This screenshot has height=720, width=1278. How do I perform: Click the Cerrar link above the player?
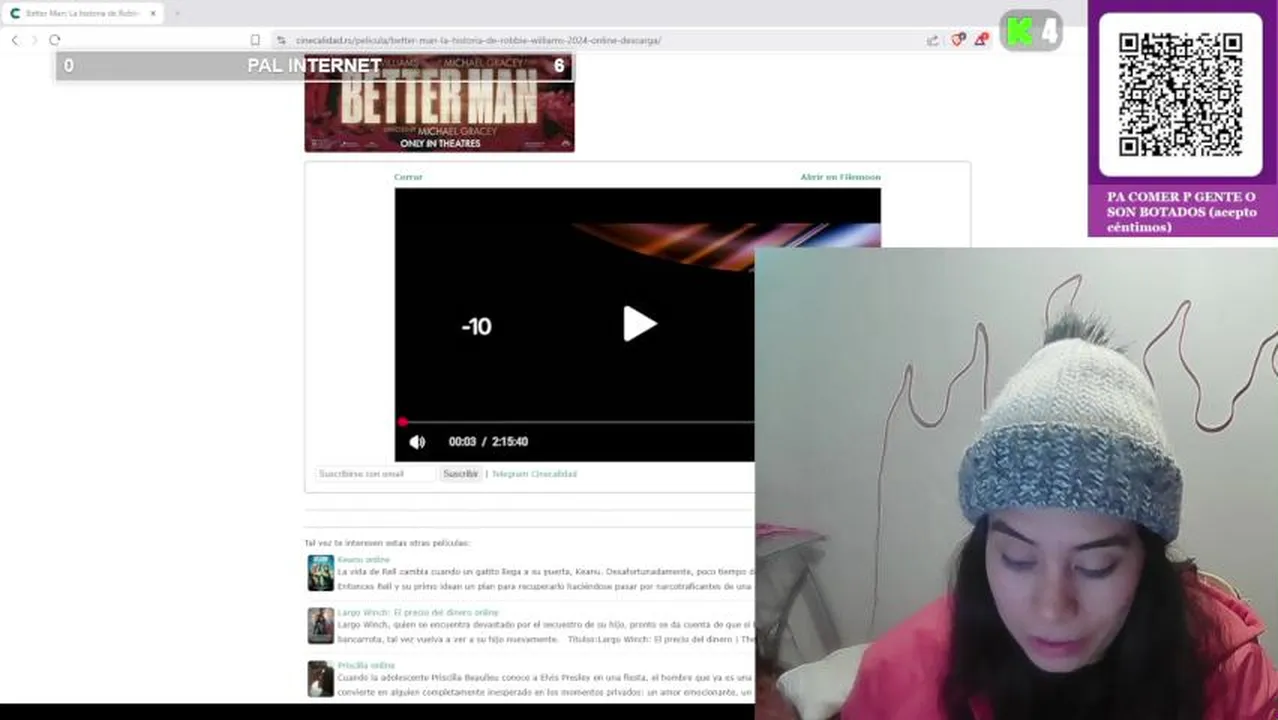click(x=408, y=177)
